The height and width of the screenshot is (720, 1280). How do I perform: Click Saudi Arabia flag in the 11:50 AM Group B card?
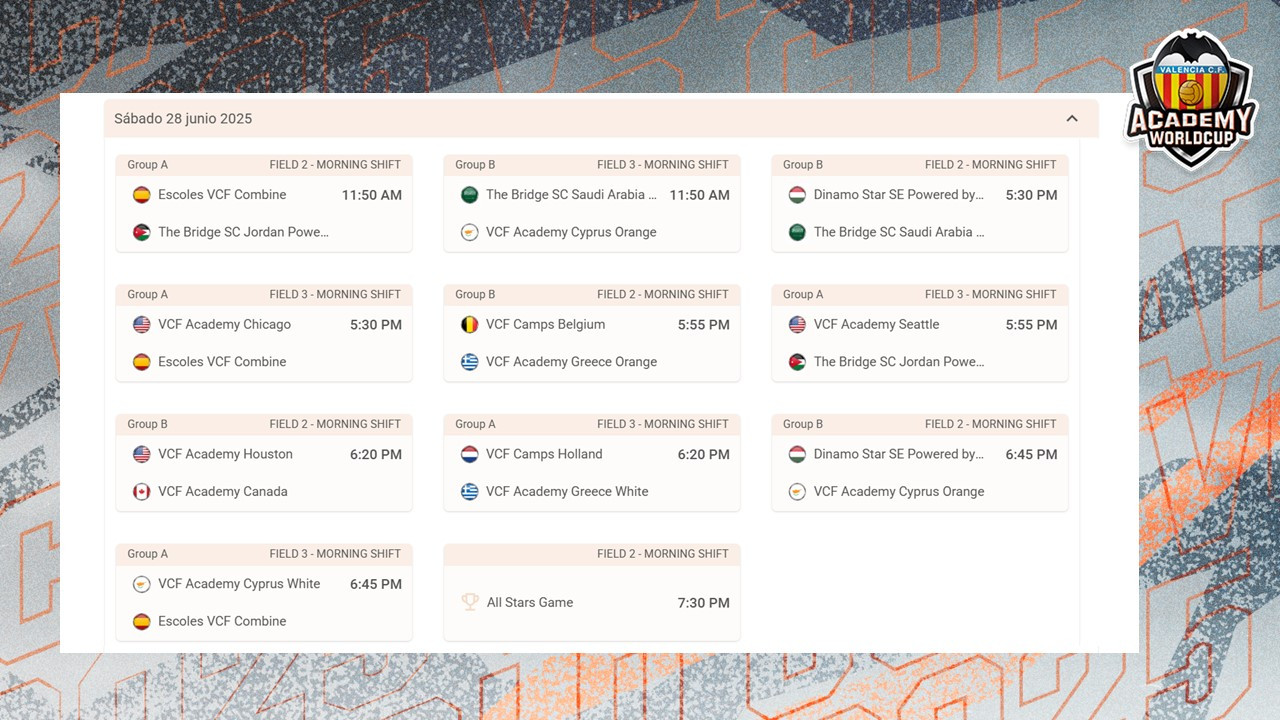click(x=470, y=195)
